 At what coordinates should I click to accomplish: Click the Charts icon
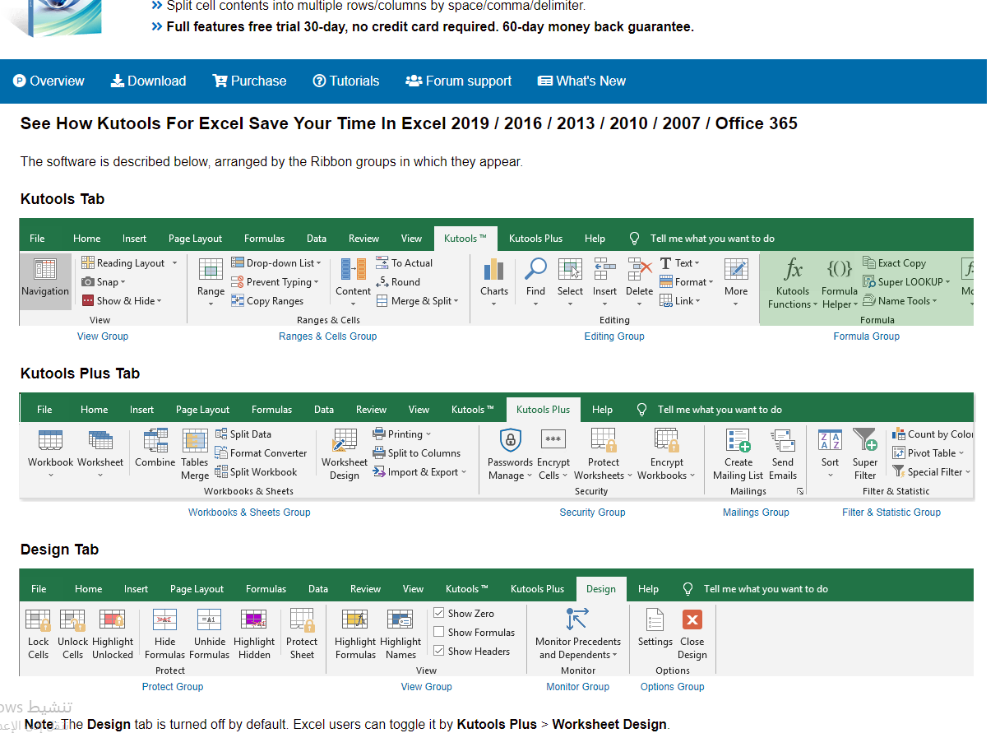[494, 269]
